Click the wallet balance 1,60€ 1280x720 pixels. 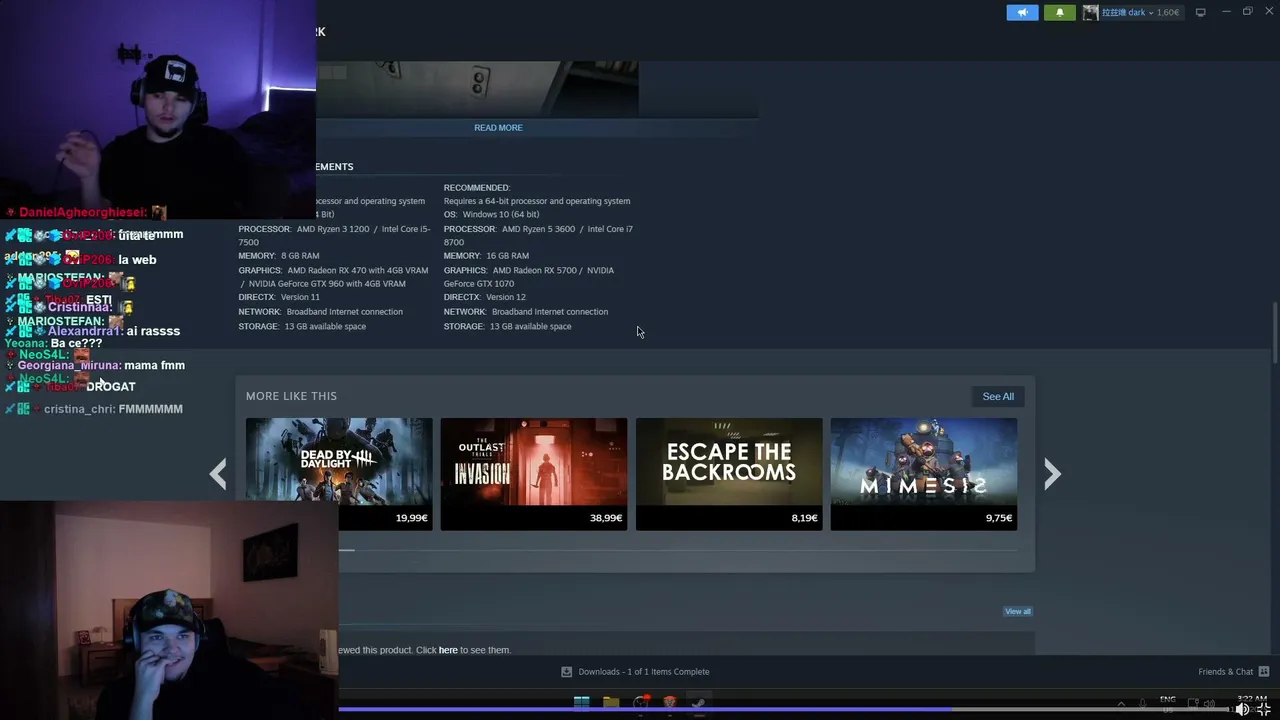tap(1168, 12)
